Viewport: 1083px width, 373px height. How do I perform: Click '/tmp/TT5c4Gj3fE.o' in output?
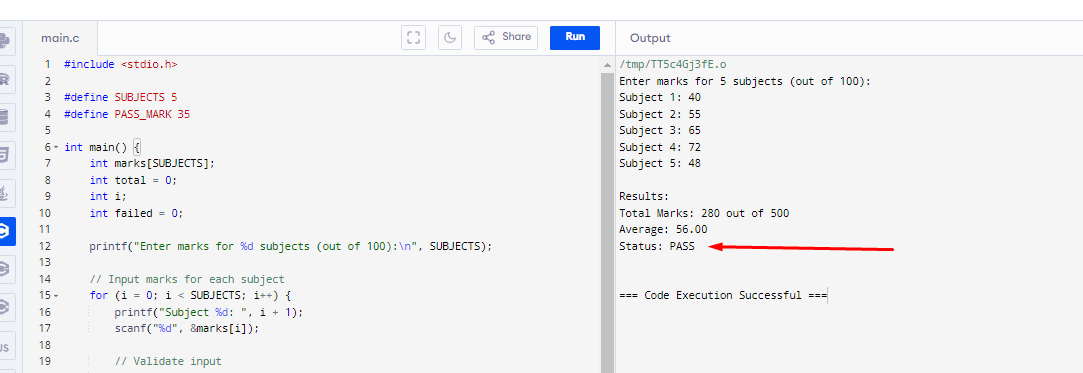[673, 64]
